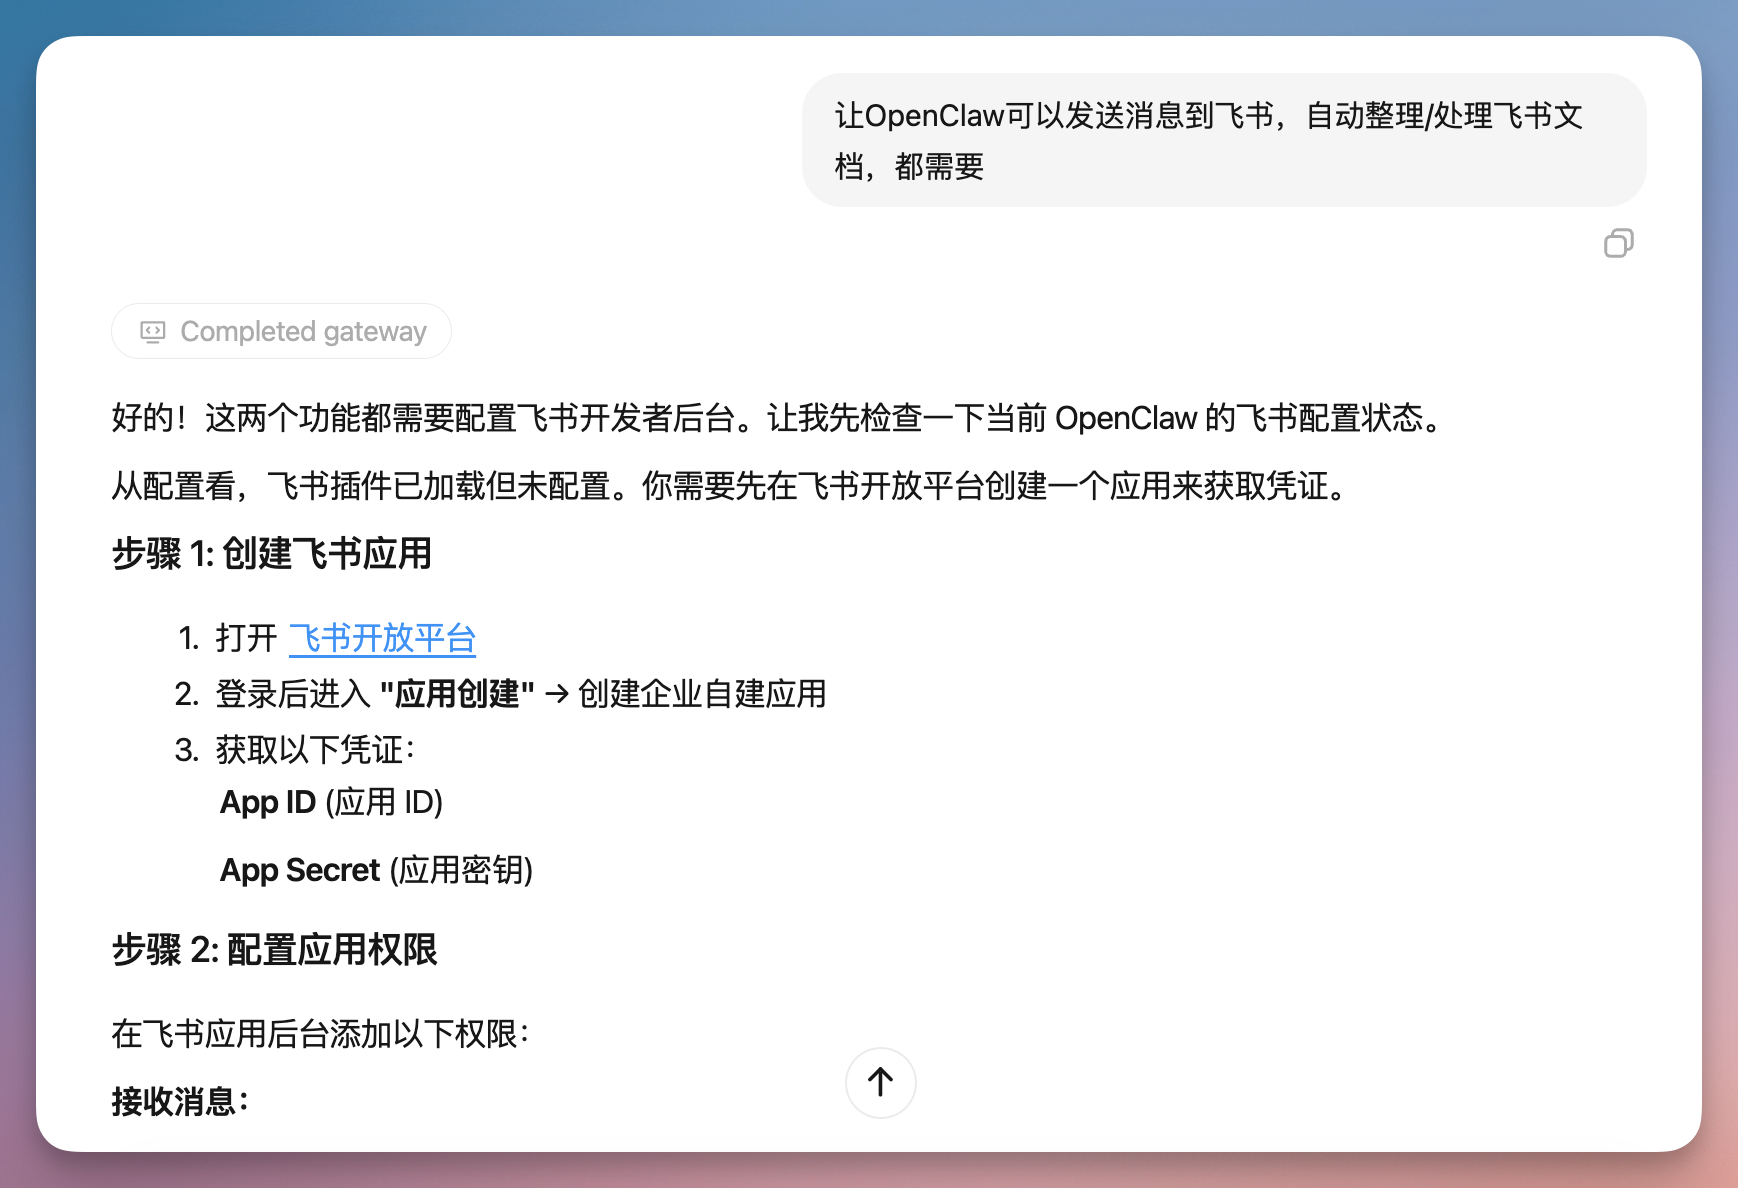Click the heading 步骤 2: 配置应用权限

click(275, 949)
